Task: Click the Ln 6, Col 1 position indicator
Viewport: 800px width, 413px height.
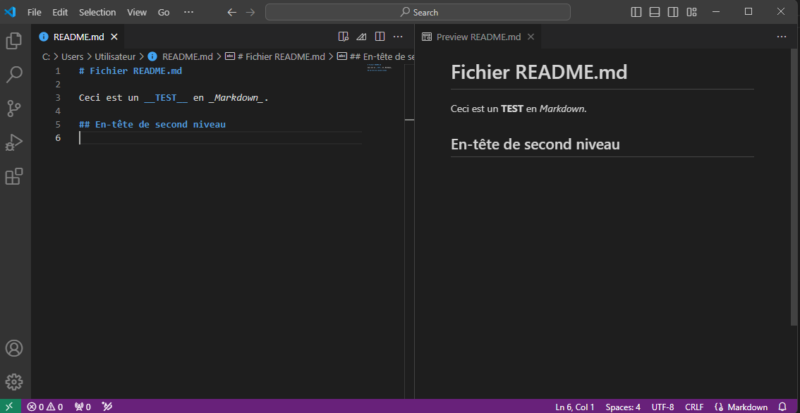Action: tap(574, 407)
